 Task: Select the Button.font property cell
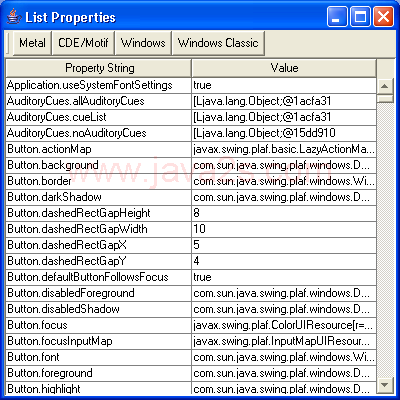[x=99, y=357]
